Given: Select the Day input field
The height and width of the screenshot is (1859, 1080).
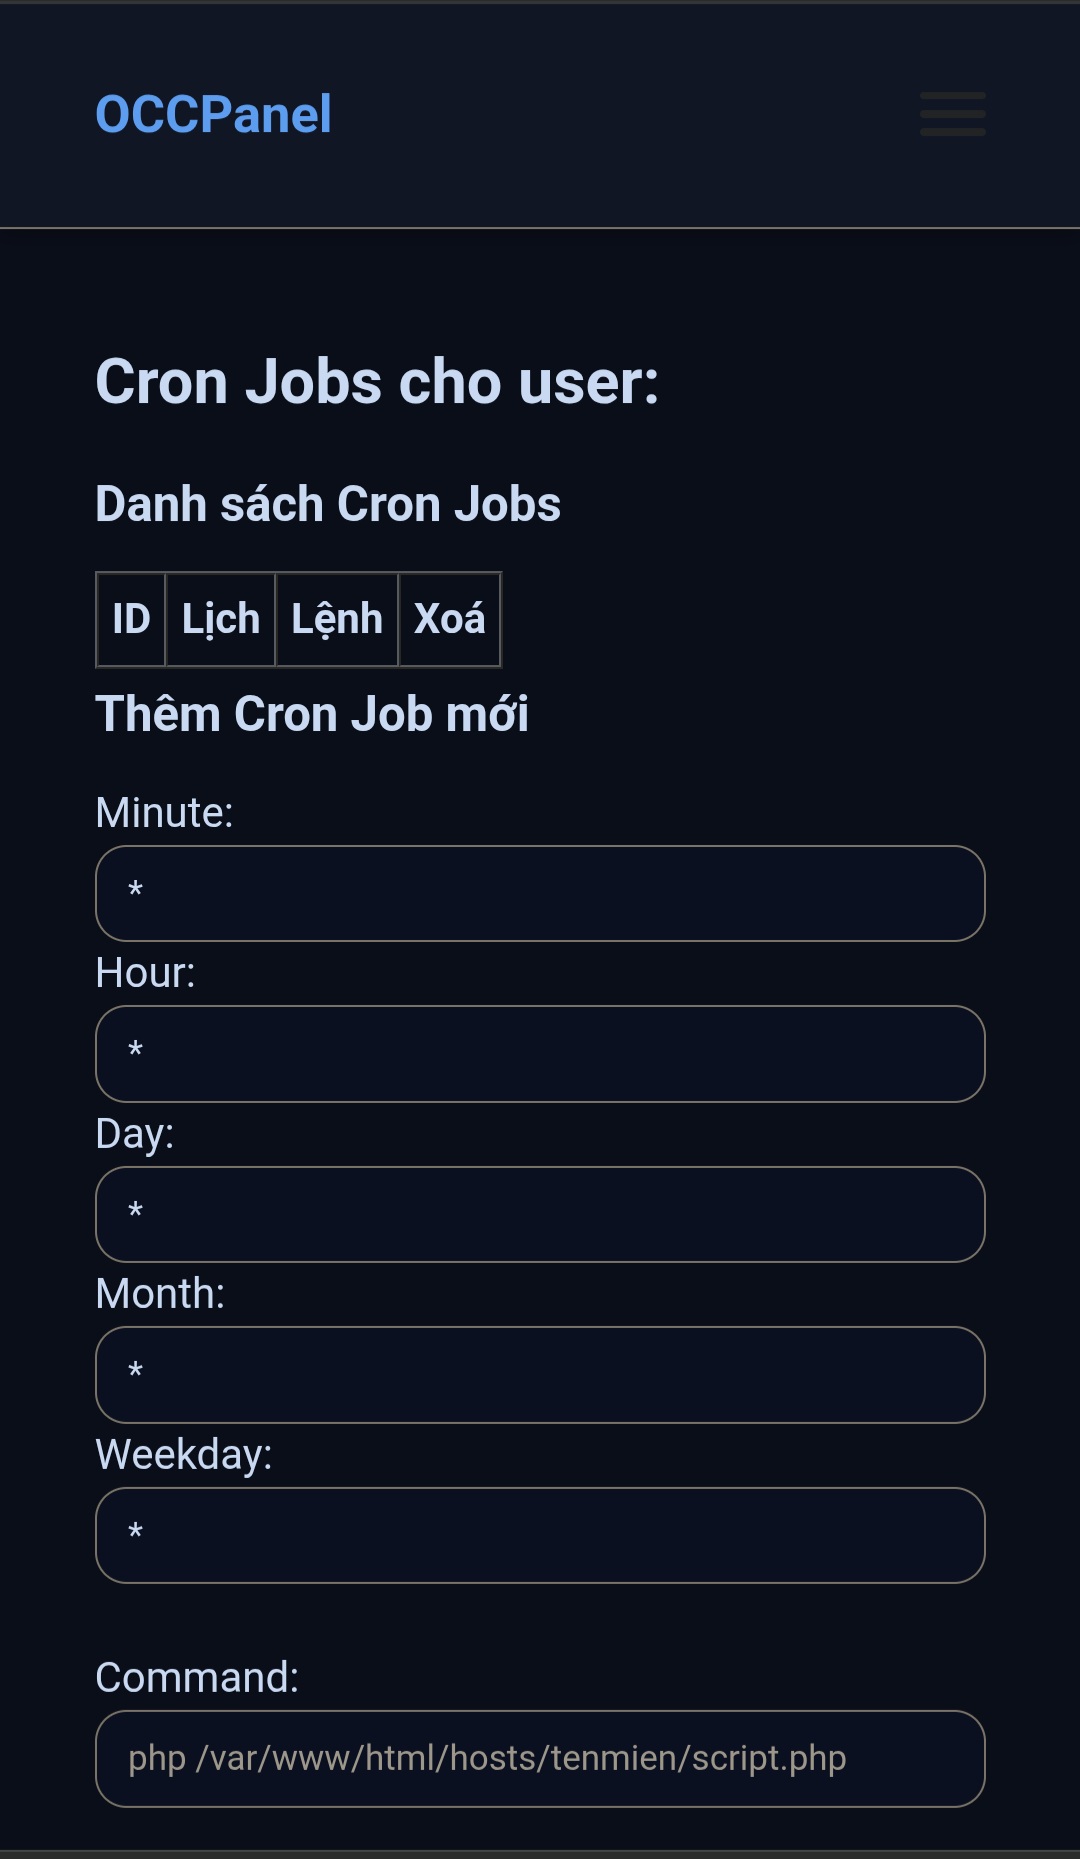Looking at the screenshot, I should coord(540,1214).
